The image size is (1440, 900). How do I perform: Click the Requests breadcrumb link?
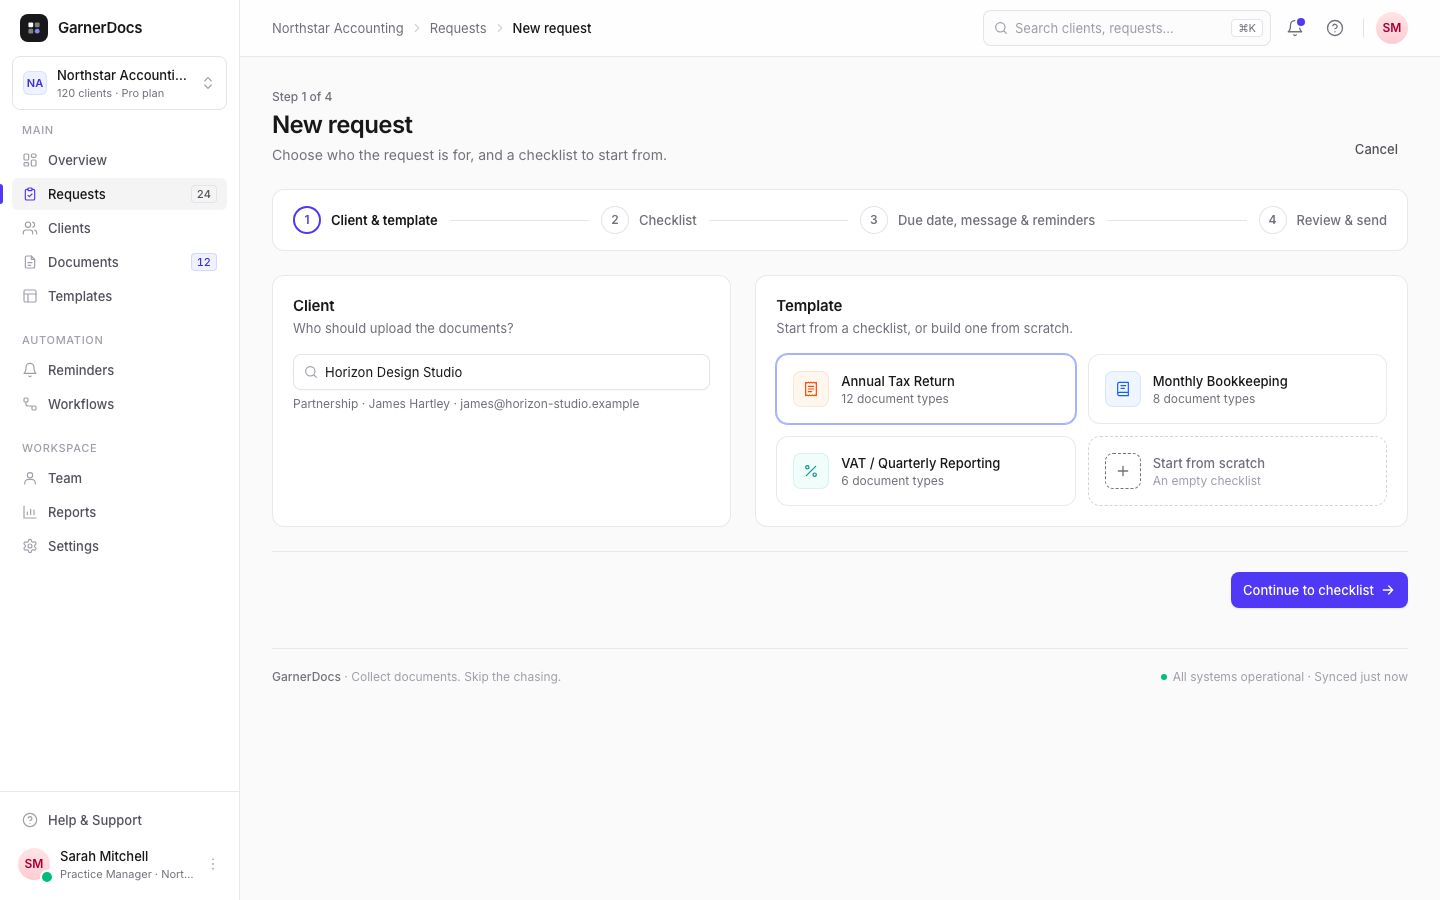[x=458, y=28]
